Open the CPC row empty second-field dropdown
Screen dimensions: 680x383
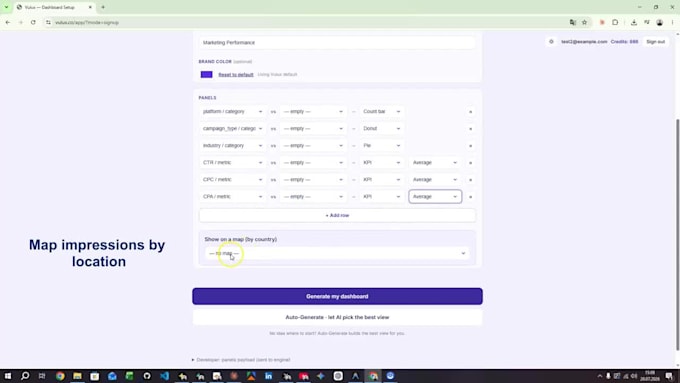pos(313,179)
